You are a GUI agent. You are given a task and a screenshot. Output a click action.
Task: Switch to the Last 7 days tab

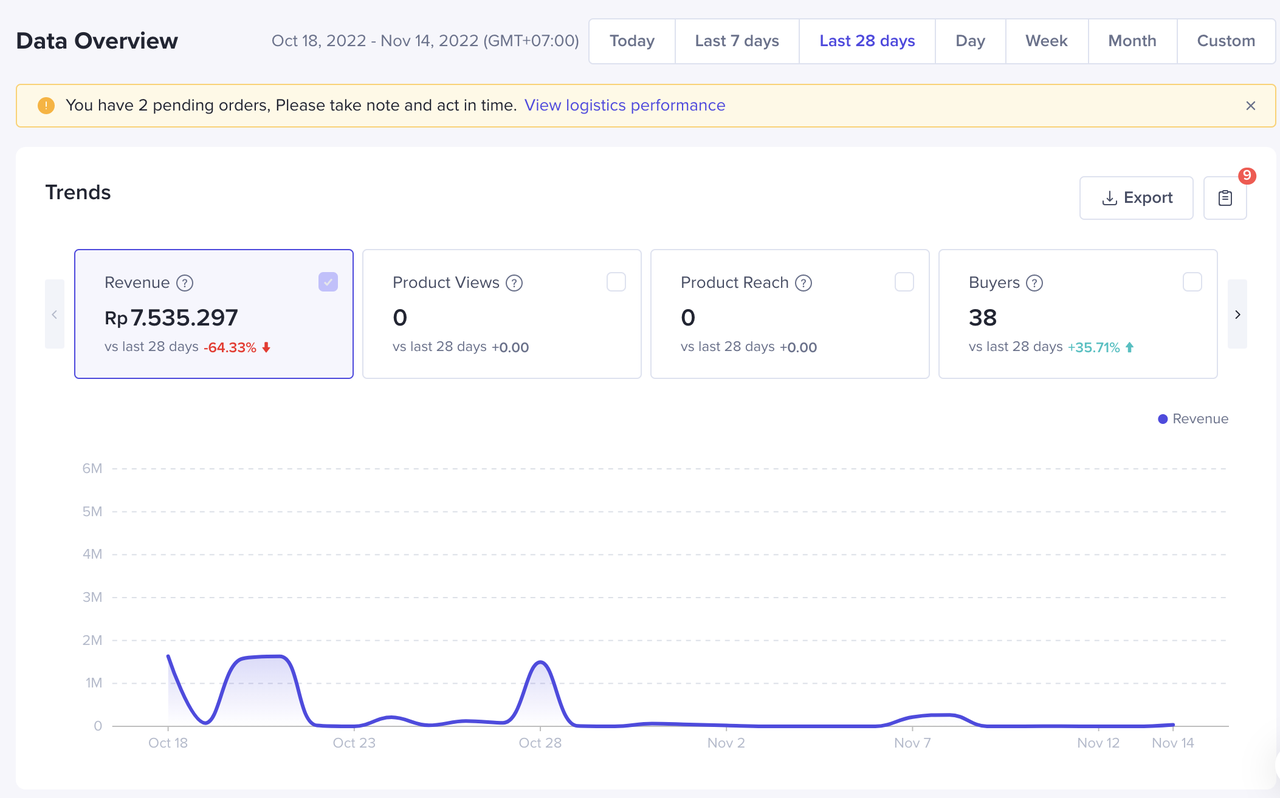pyautogui.click(x=737, y=41)
